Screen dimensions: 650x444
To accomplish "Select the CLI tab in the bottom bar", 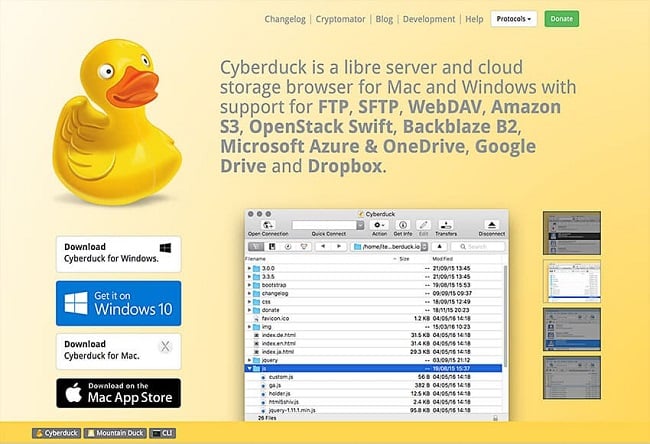I will click(162, 433).
